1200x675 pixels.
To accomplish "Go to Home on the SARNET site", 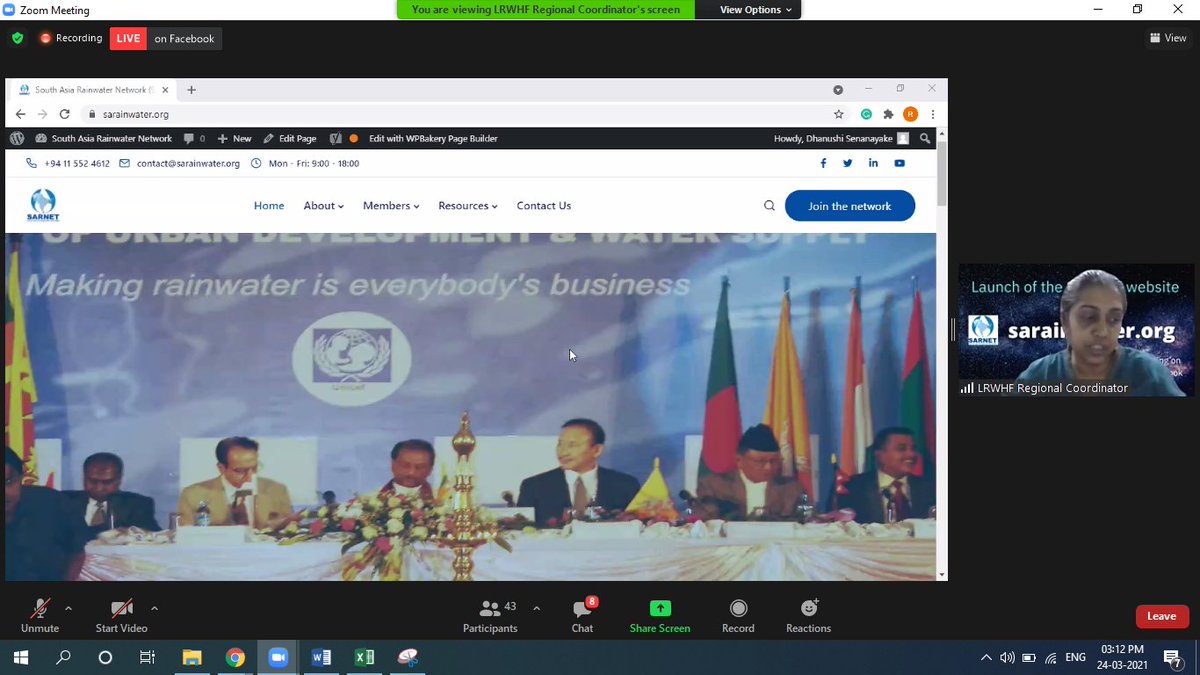I will pos(269,206).
